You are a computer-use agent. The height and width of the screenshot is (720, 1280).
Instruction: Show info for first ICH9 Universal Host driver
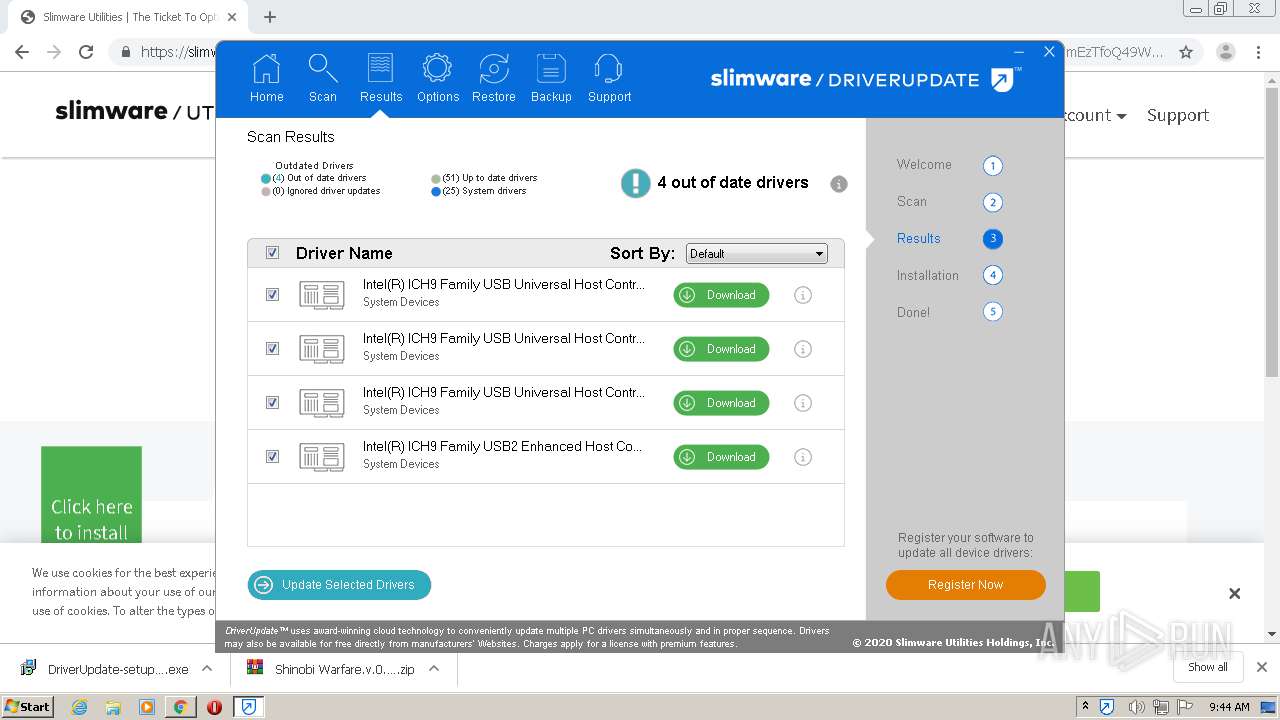802,295
